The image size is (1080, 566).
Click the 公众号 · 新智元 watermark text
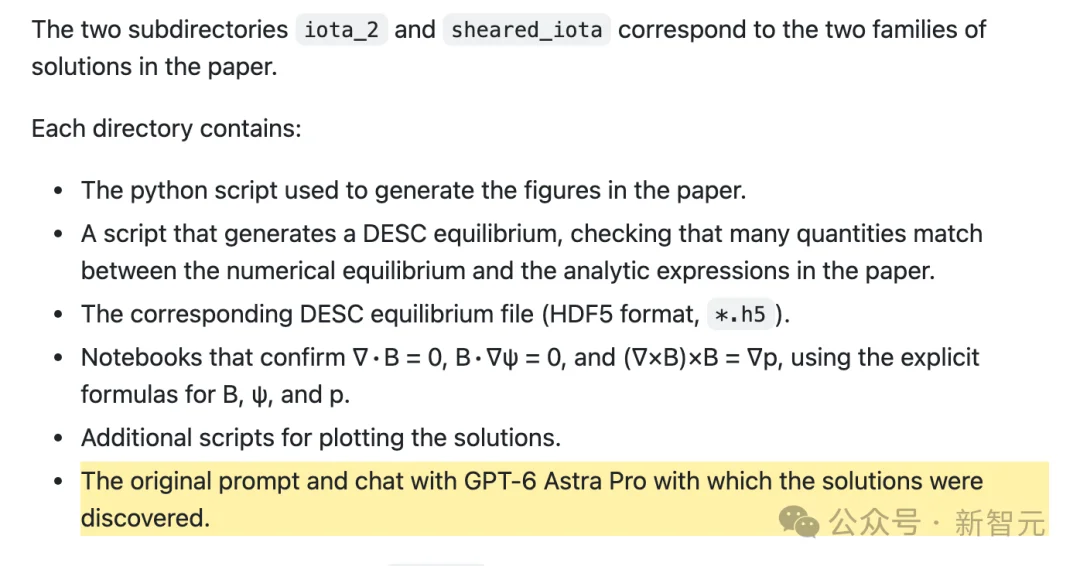(937, 522)
